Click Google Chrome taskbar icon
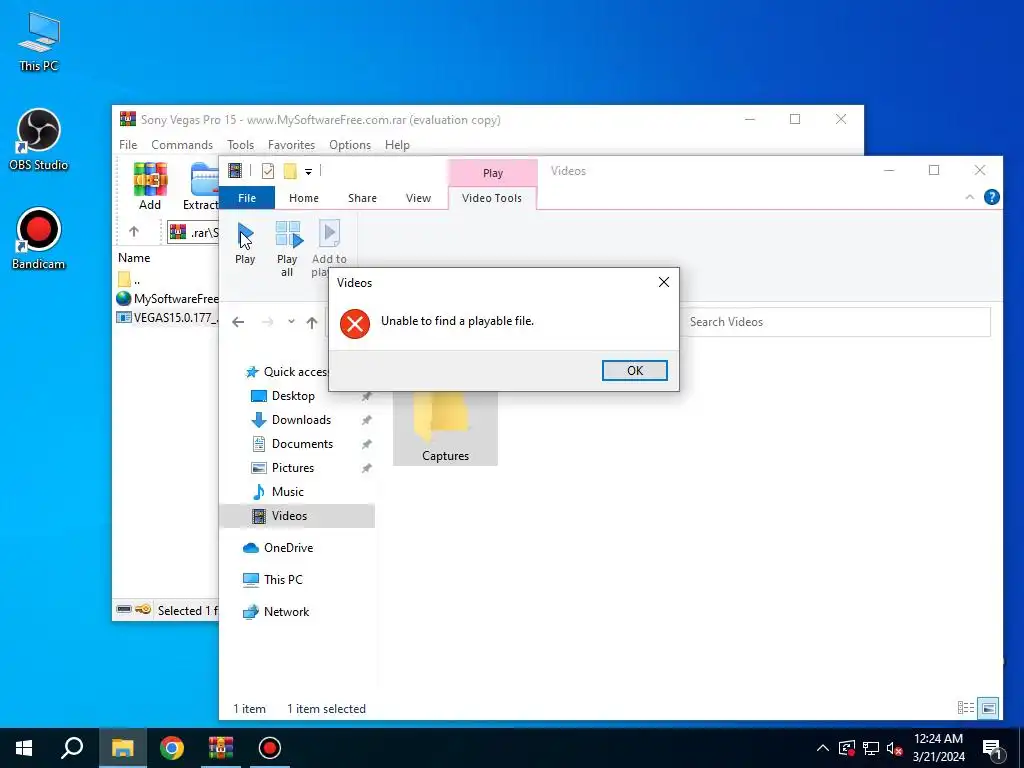 pyautogui.click(x=172, y=748)
